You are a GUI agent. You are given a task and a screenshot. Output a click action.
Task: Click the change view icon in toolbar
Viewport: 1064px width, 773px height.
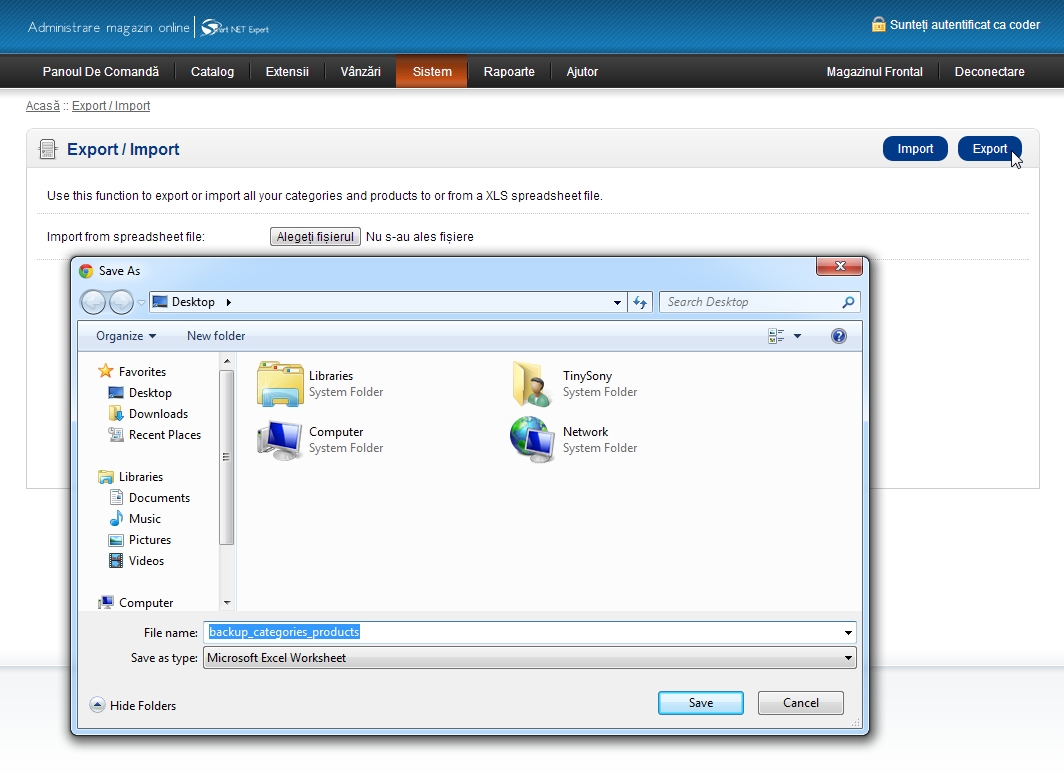click(x=776, y=336)
